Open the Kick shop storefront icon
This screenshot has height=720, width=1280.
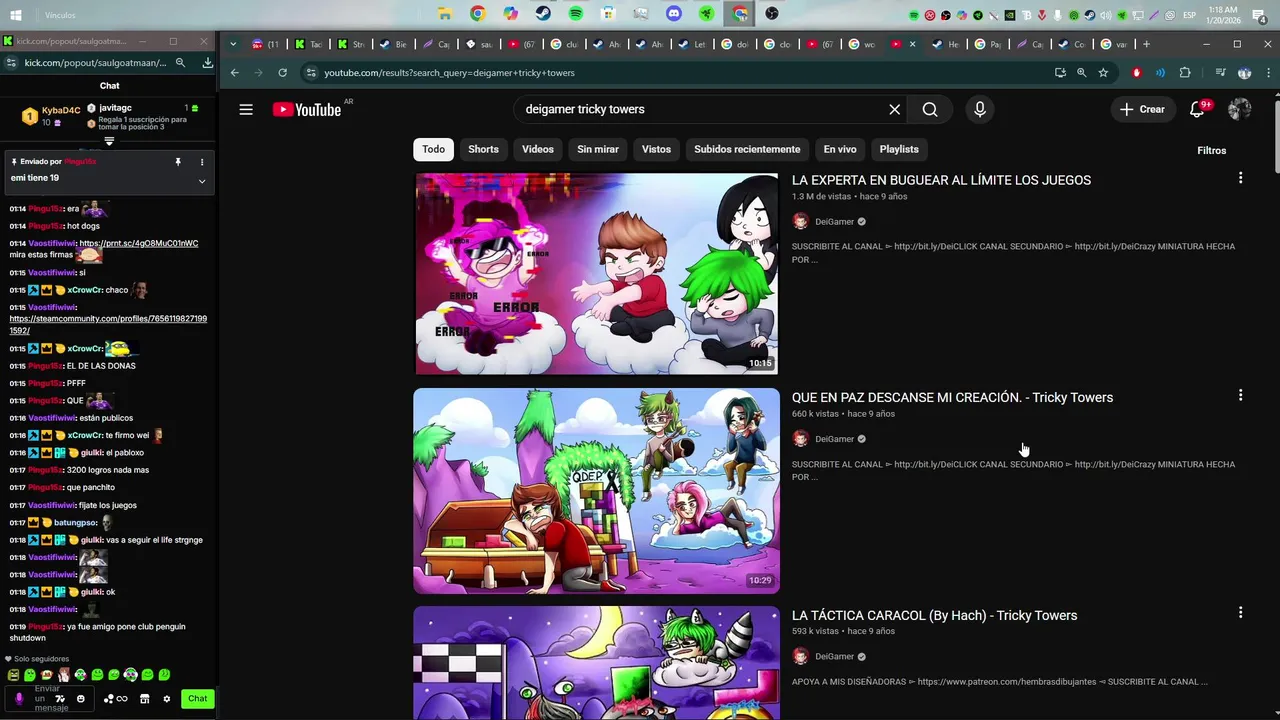(x=144, y=699)
